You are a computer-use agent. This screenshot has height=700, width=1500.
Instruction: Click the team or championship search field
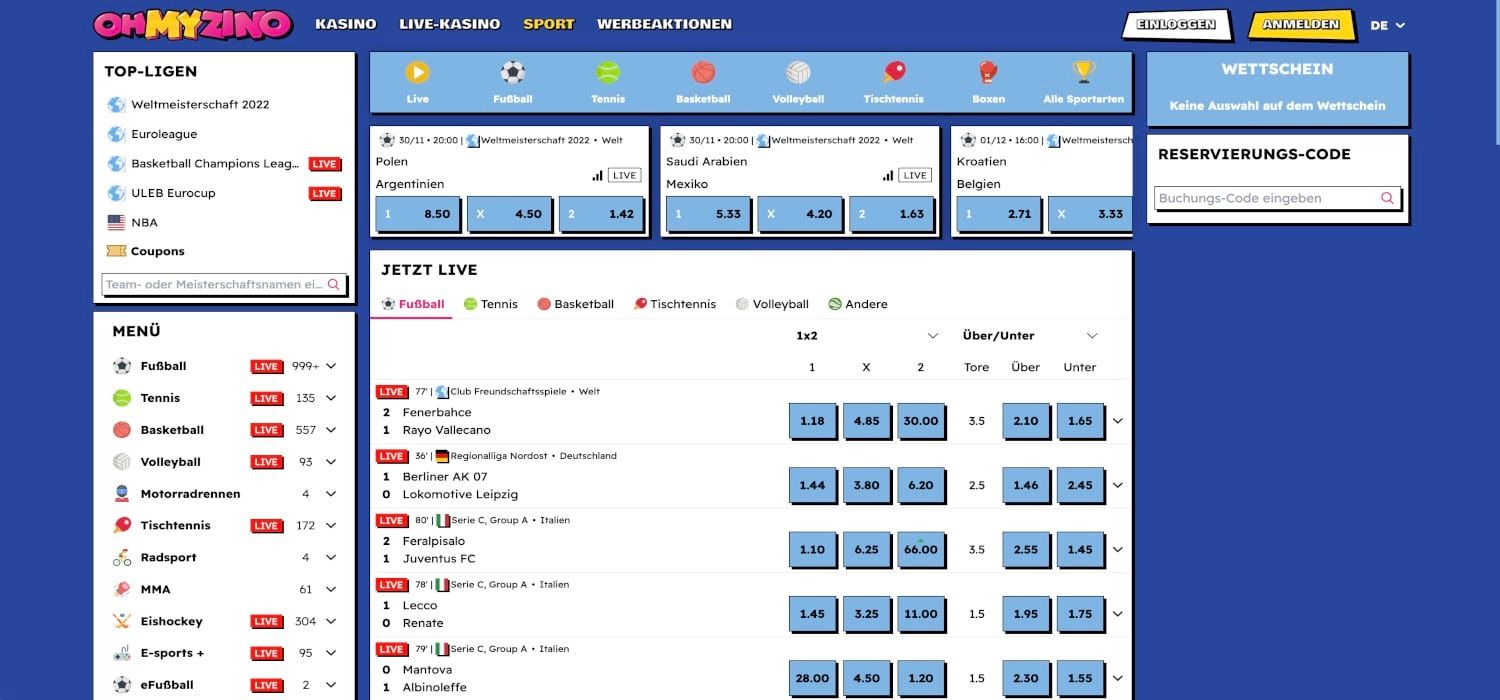(215, 285)
